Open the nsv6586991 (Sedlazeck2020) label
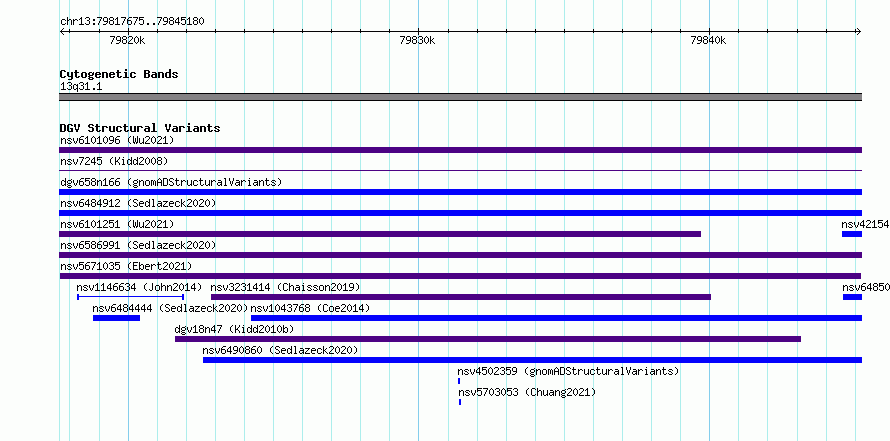This screenshot has height=441, width=890. 138,245
